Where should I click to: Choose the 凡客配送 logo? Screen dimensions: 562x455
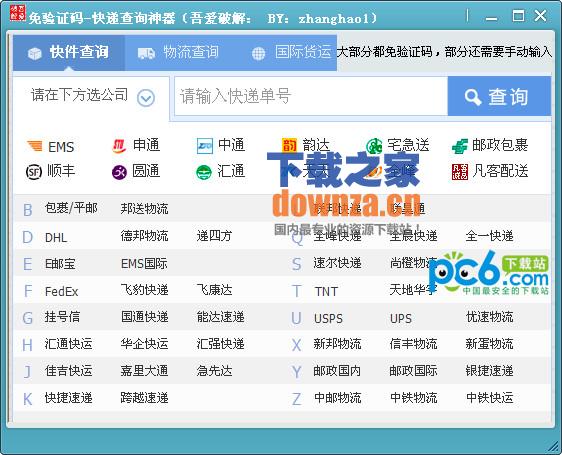tap(460, 172)
